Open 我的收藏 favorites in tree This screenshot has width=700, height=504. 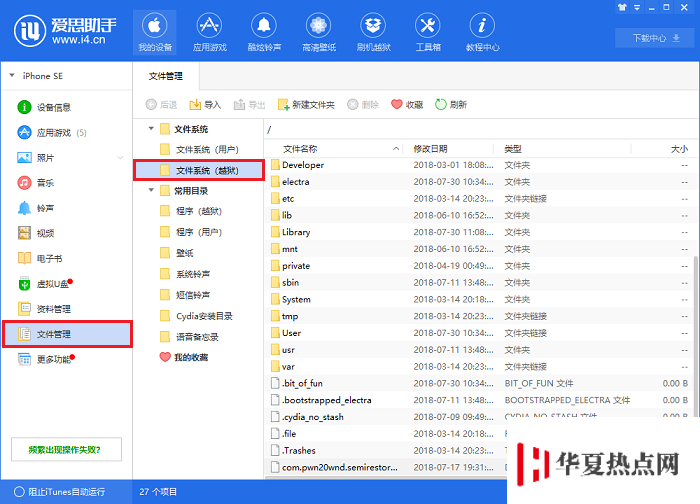(x=184, y=358)
